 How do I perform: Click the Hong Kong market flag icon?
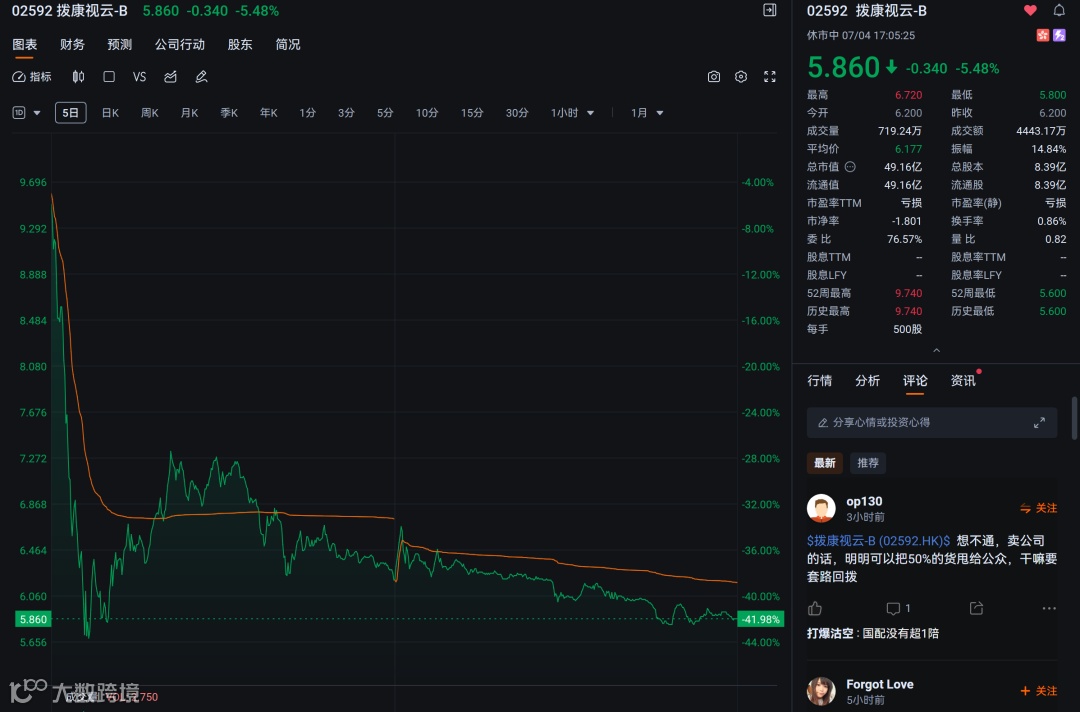click(x=1043, y=35)
